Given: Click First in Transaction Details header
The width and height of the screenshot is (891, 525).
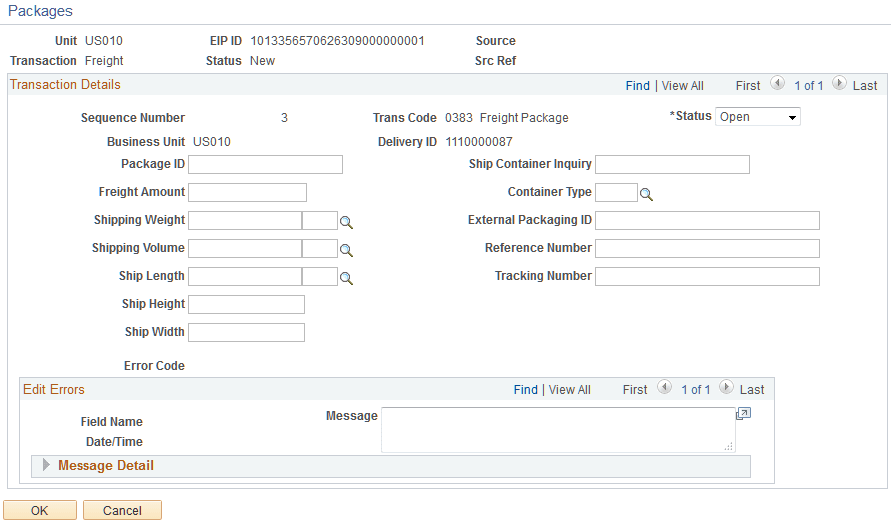Looking at the screenshot, I should click(x=748, y=86).
